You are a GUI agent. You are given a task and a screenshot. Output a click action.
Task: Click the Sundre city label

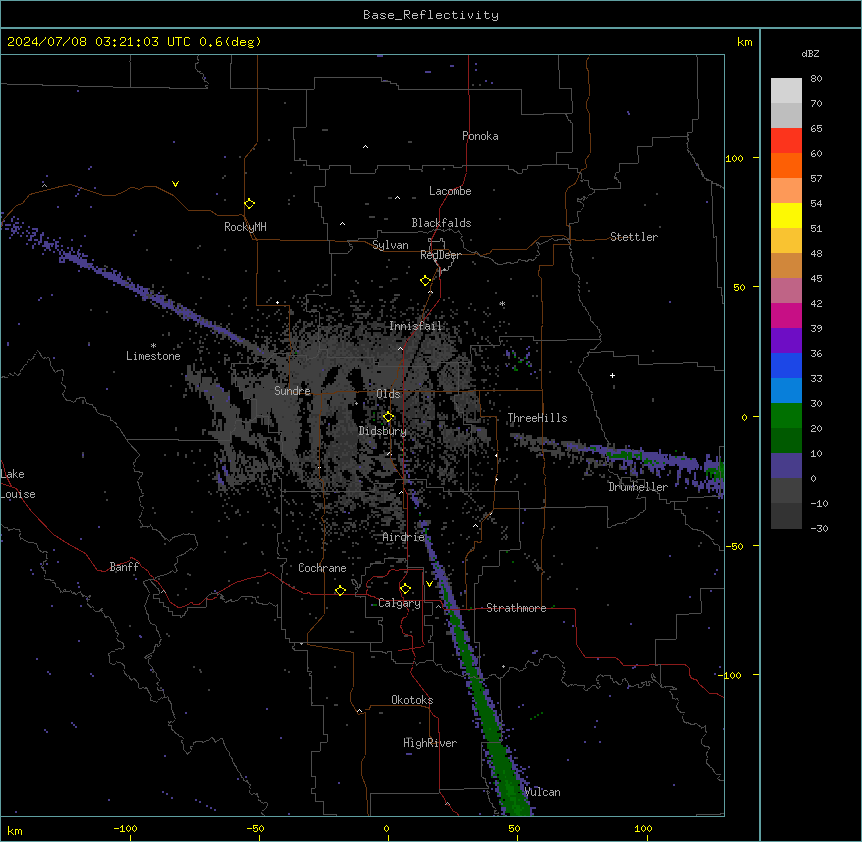[292, 391]
